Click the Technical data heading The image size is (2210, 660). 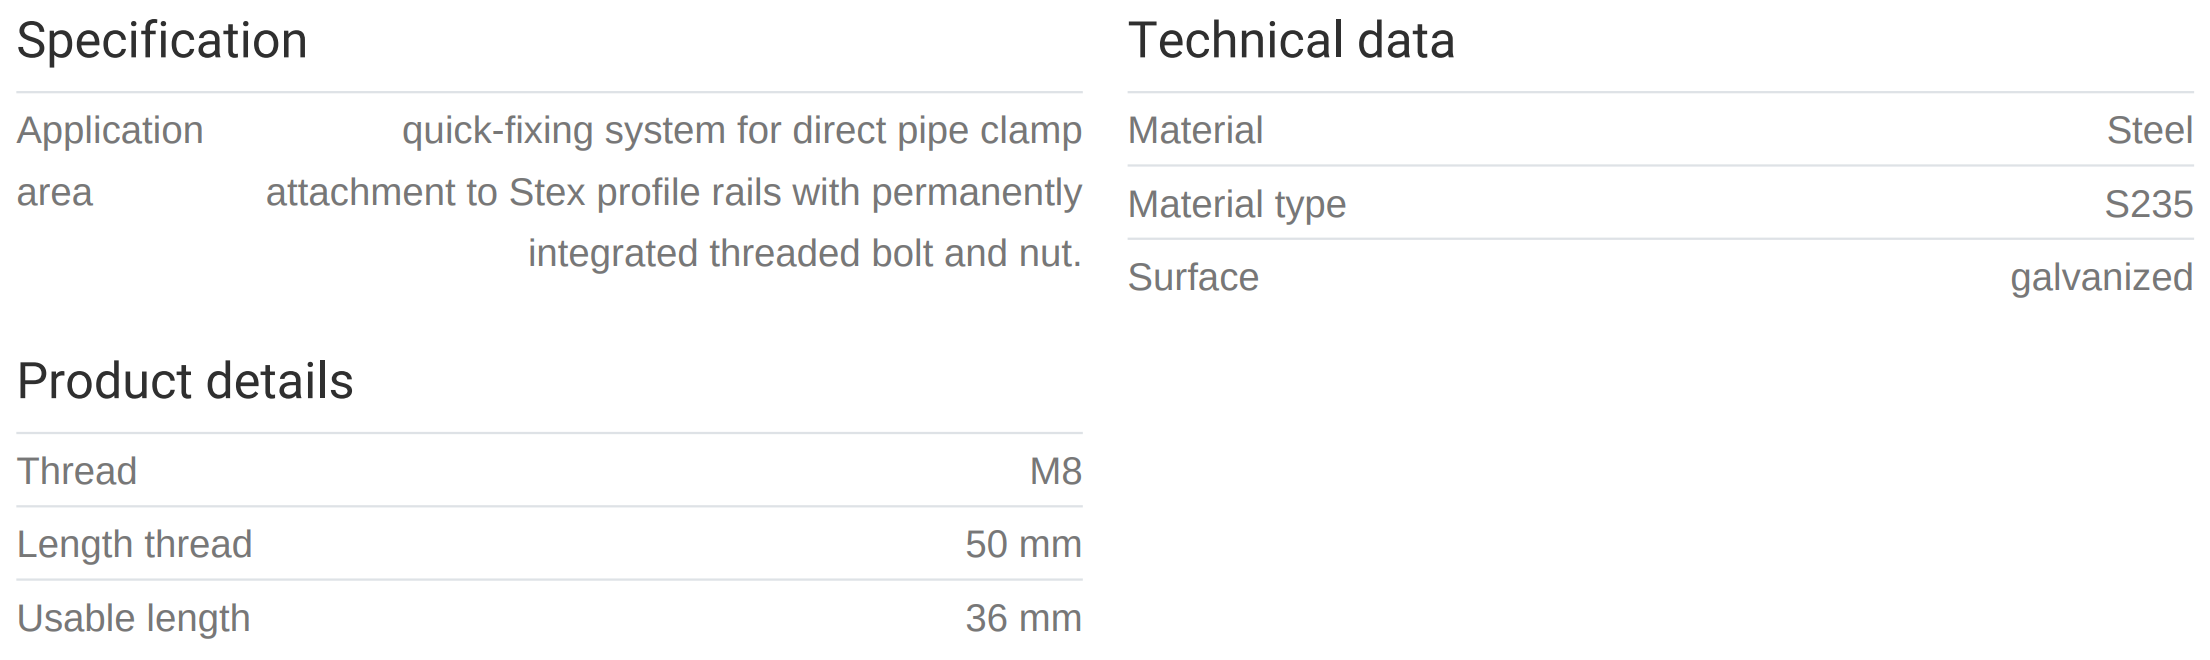(1290, 42)
